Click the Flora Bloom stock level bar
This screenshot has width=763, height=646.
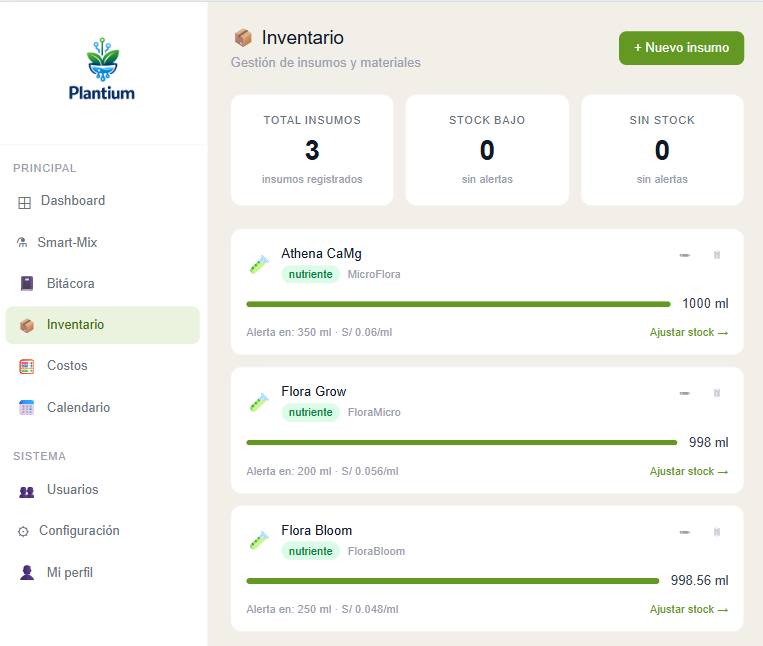pos(453,581)
